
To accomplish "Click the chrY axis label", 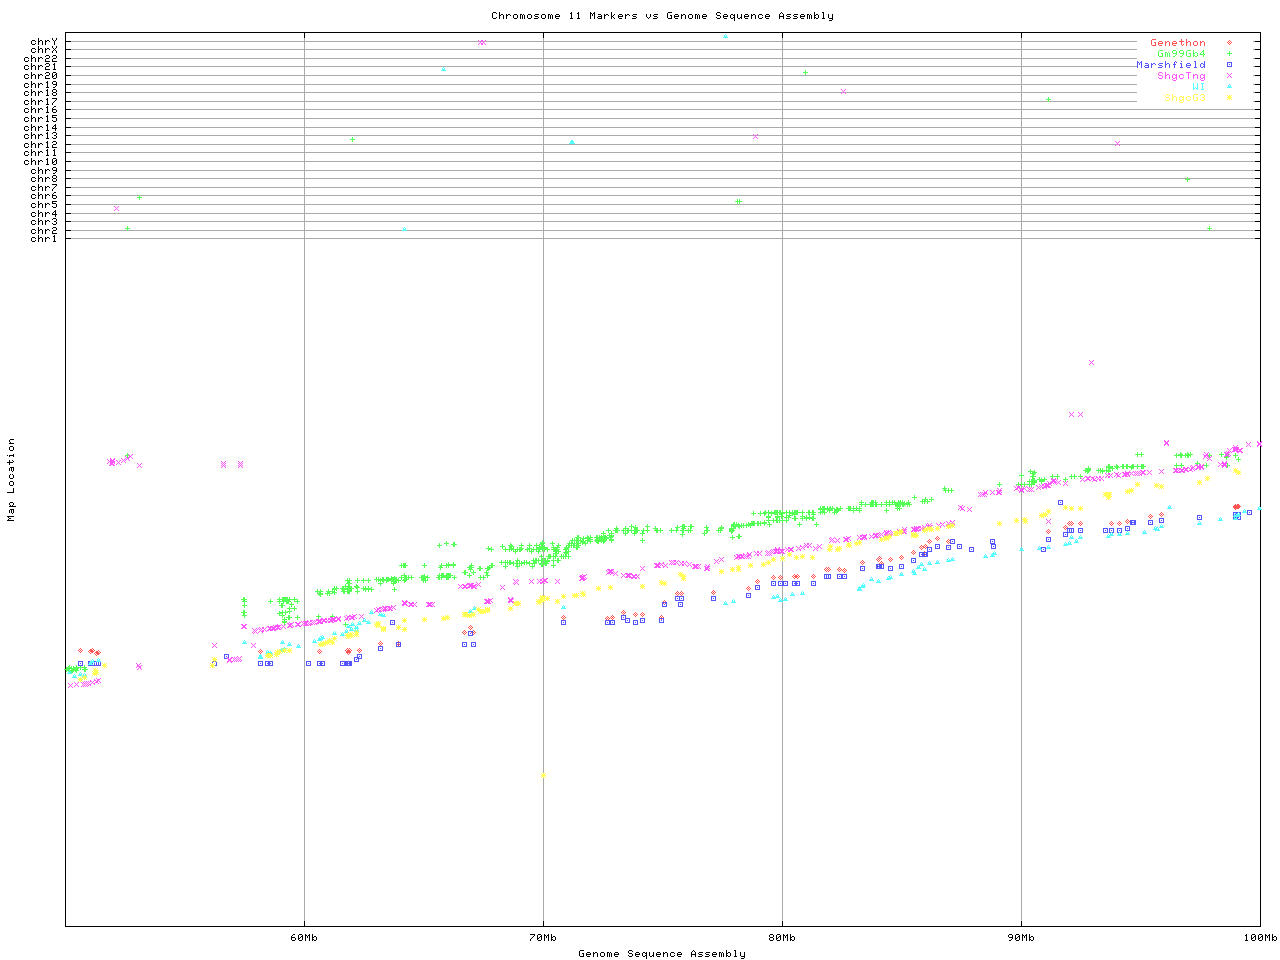I will [44, 41].
